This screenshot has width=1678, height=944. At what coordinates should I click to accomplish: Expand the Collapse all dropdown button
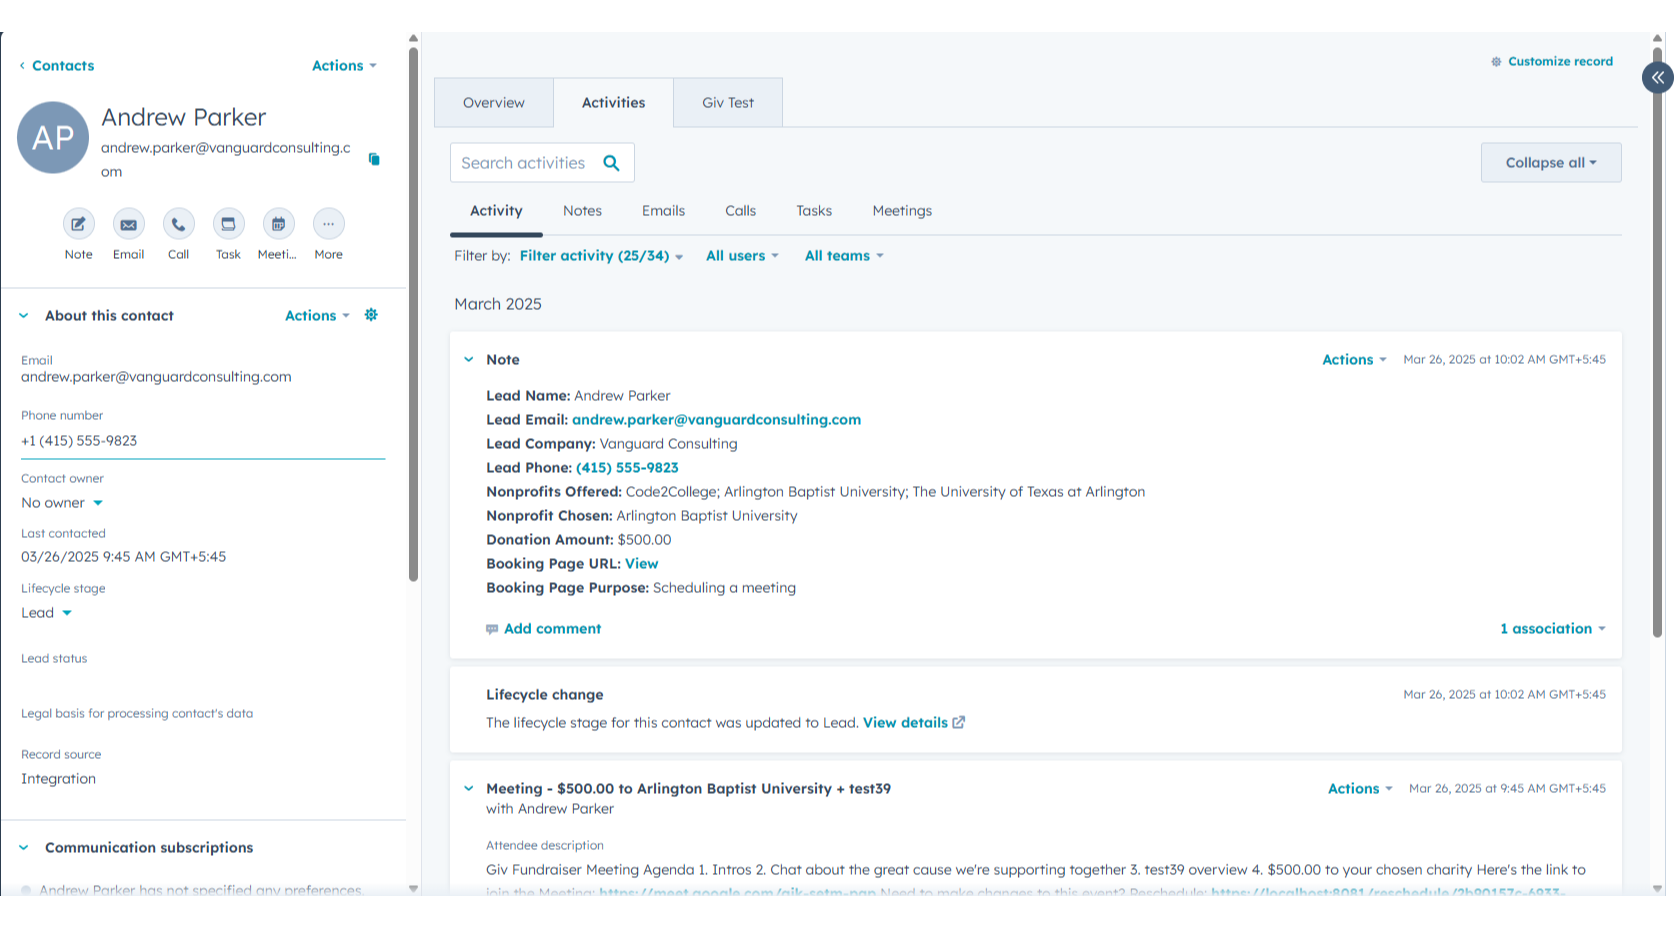pos(1550,163)
